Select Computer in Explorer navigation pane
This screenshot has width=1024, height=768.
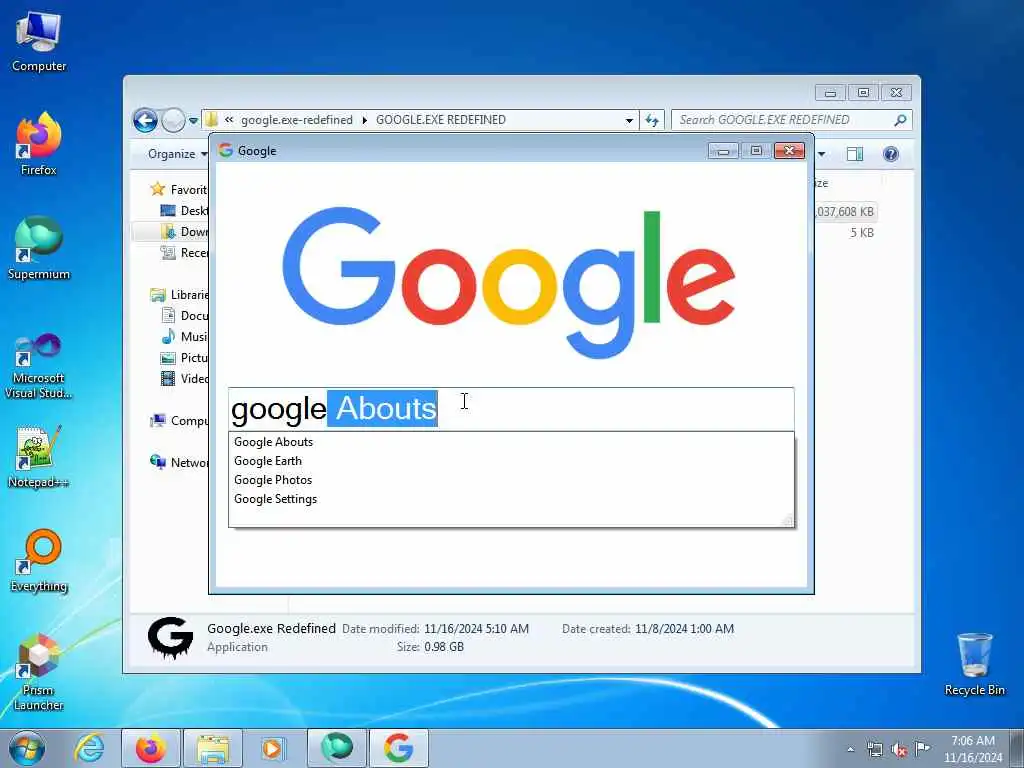[179, 421]
